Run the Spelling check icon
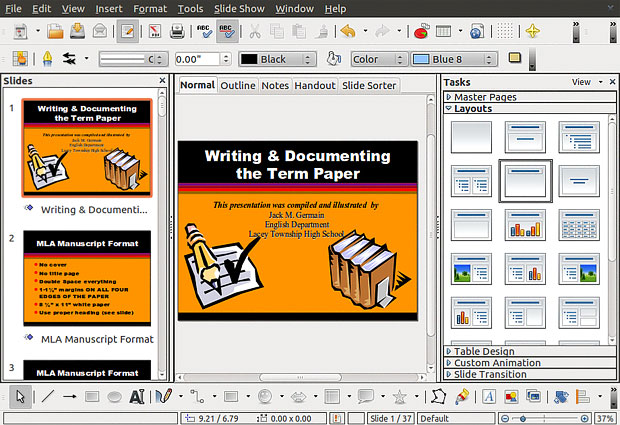620x425 pixels. click(x=204, y=31)
